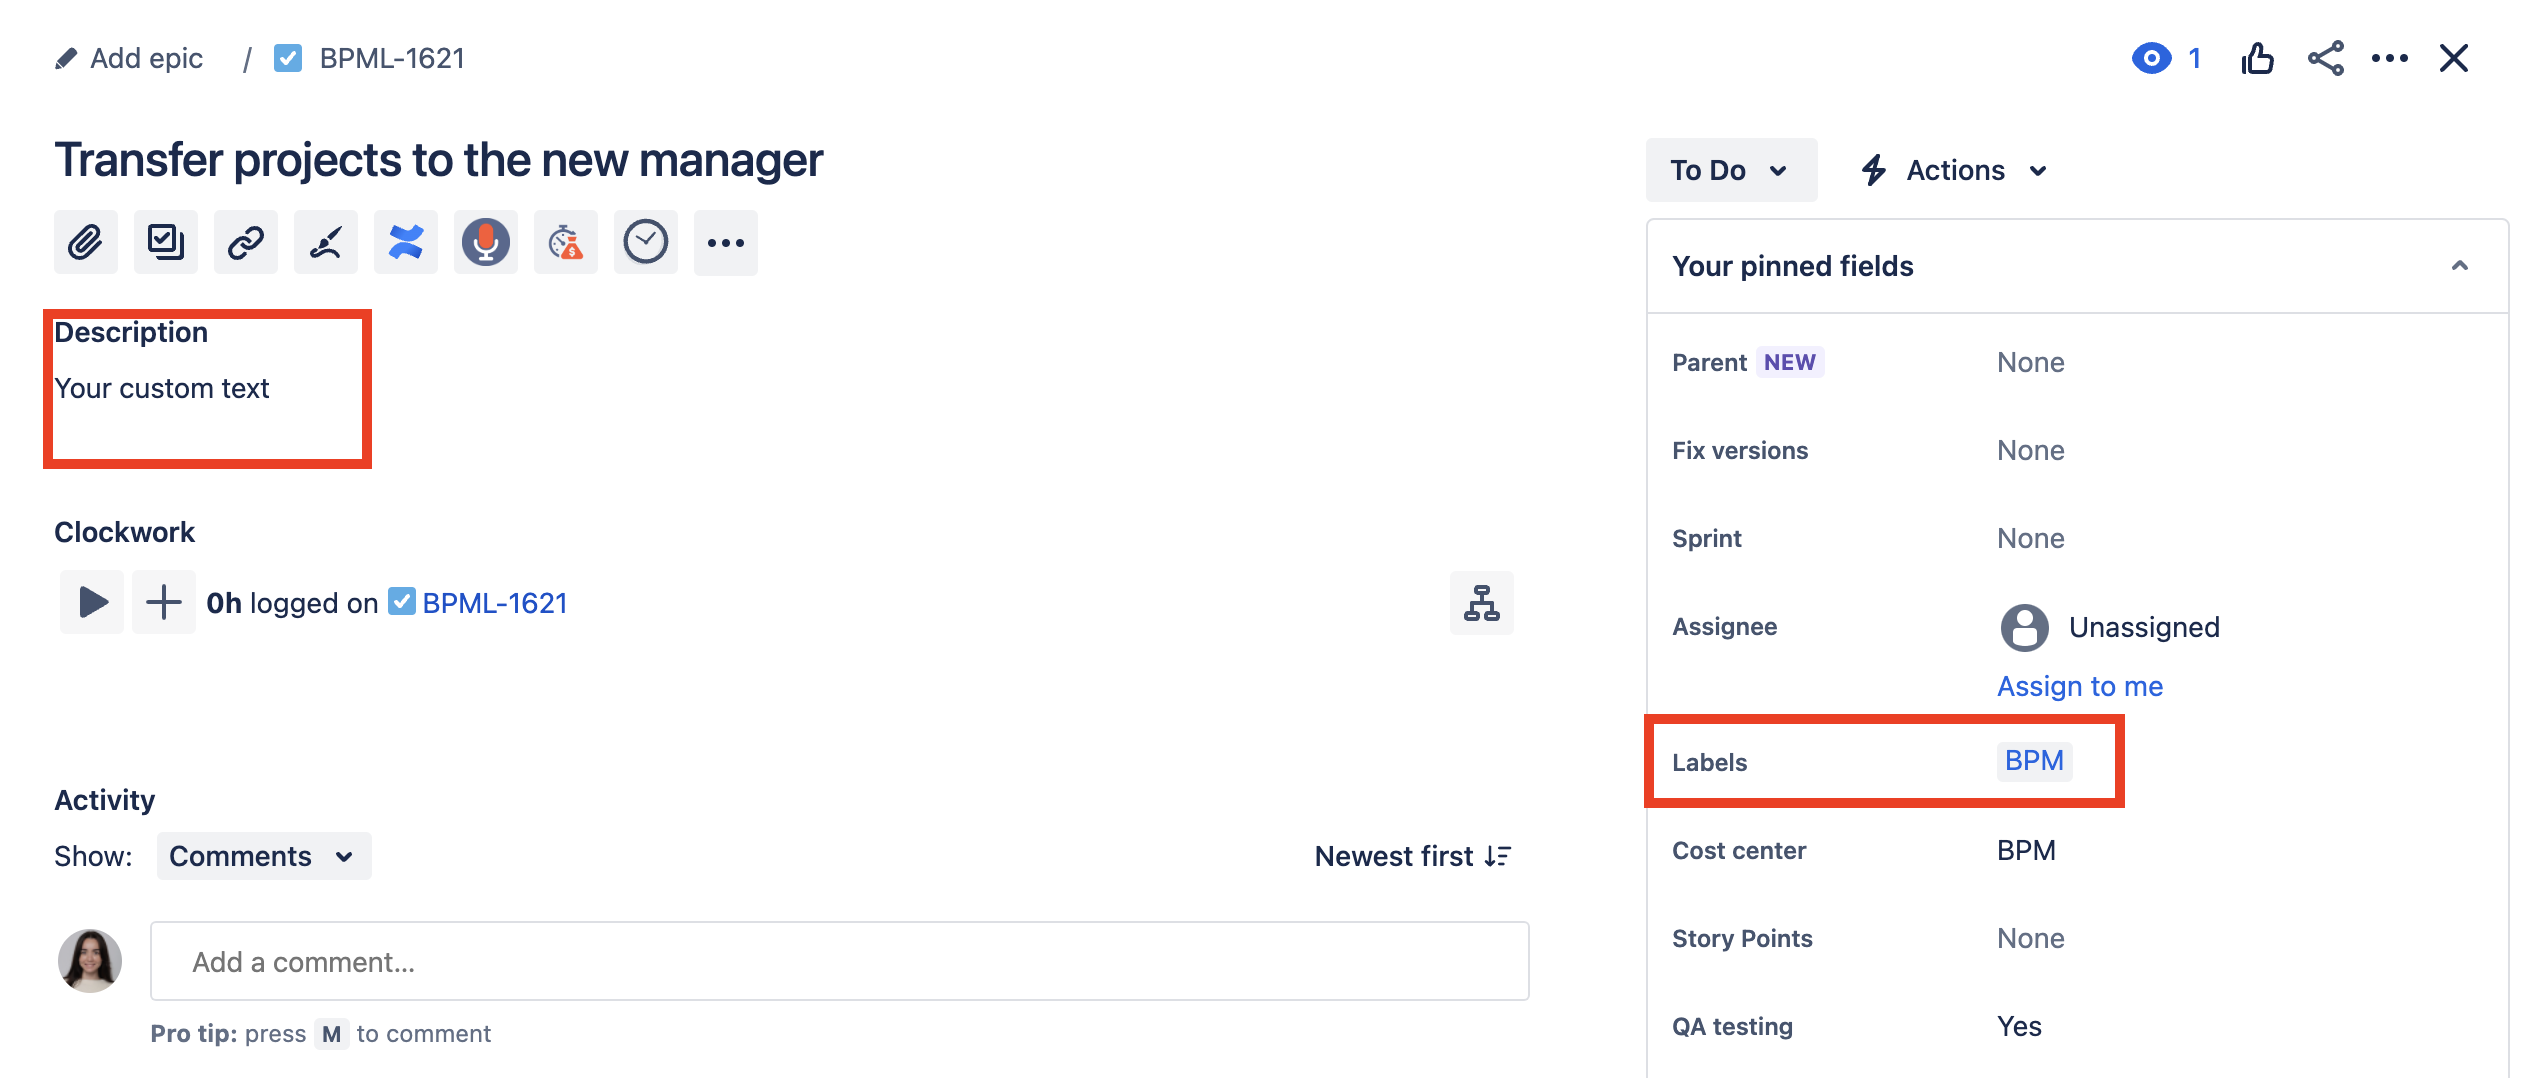Image resolution: width=2528 pixels, height=1078 pixels.
Task: Toggle the watch issue eye icon
Action: [2151, 59]
